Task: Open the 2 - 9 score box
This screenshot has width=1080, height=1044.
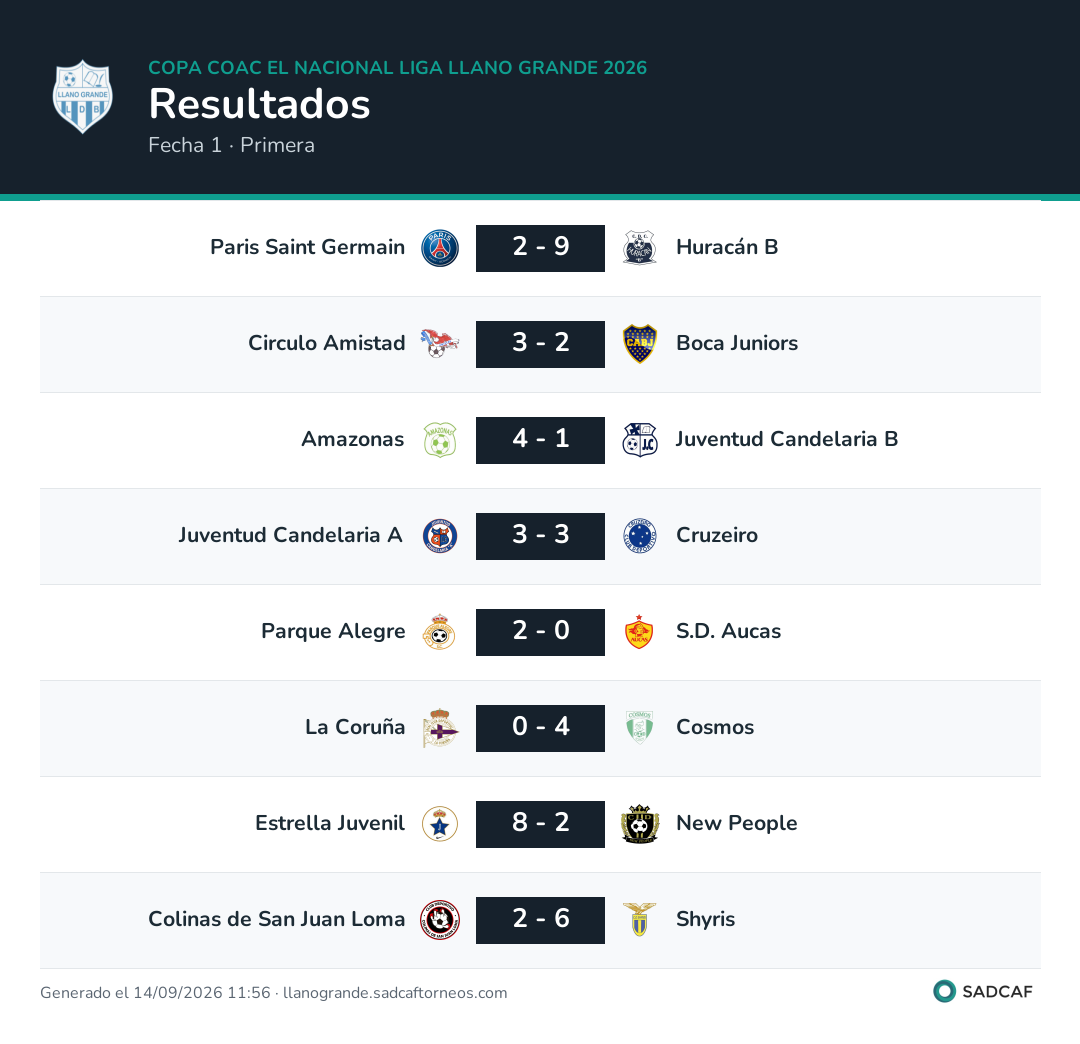Action: (541, 248)
